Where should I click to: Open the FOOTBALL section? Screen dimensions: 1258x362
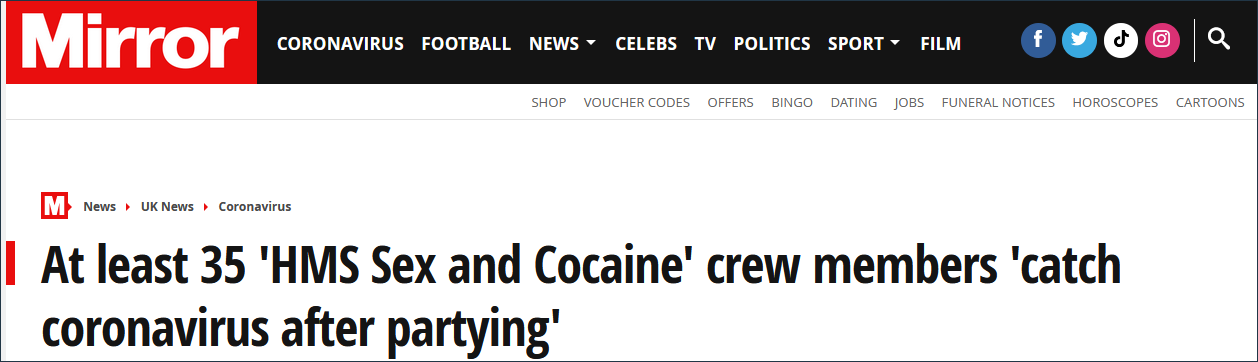coord(466,44)
